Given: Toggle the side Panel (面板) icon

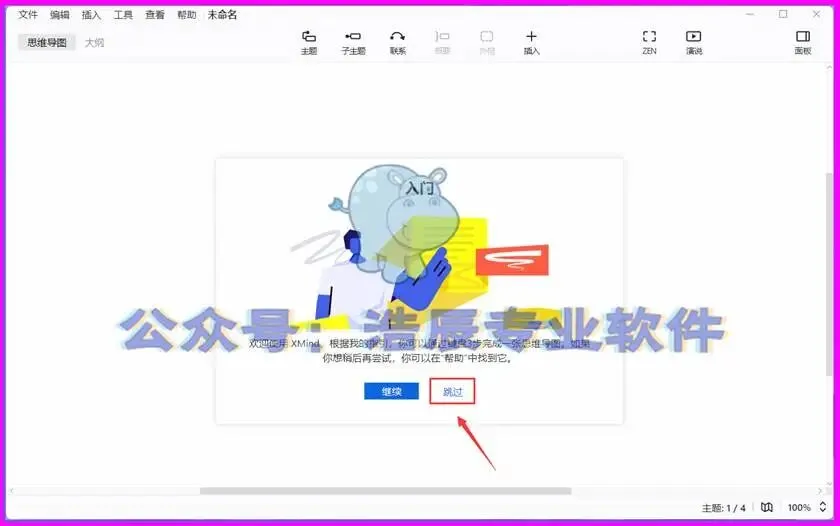Looking at the screenshot, I should pos(802,42).
